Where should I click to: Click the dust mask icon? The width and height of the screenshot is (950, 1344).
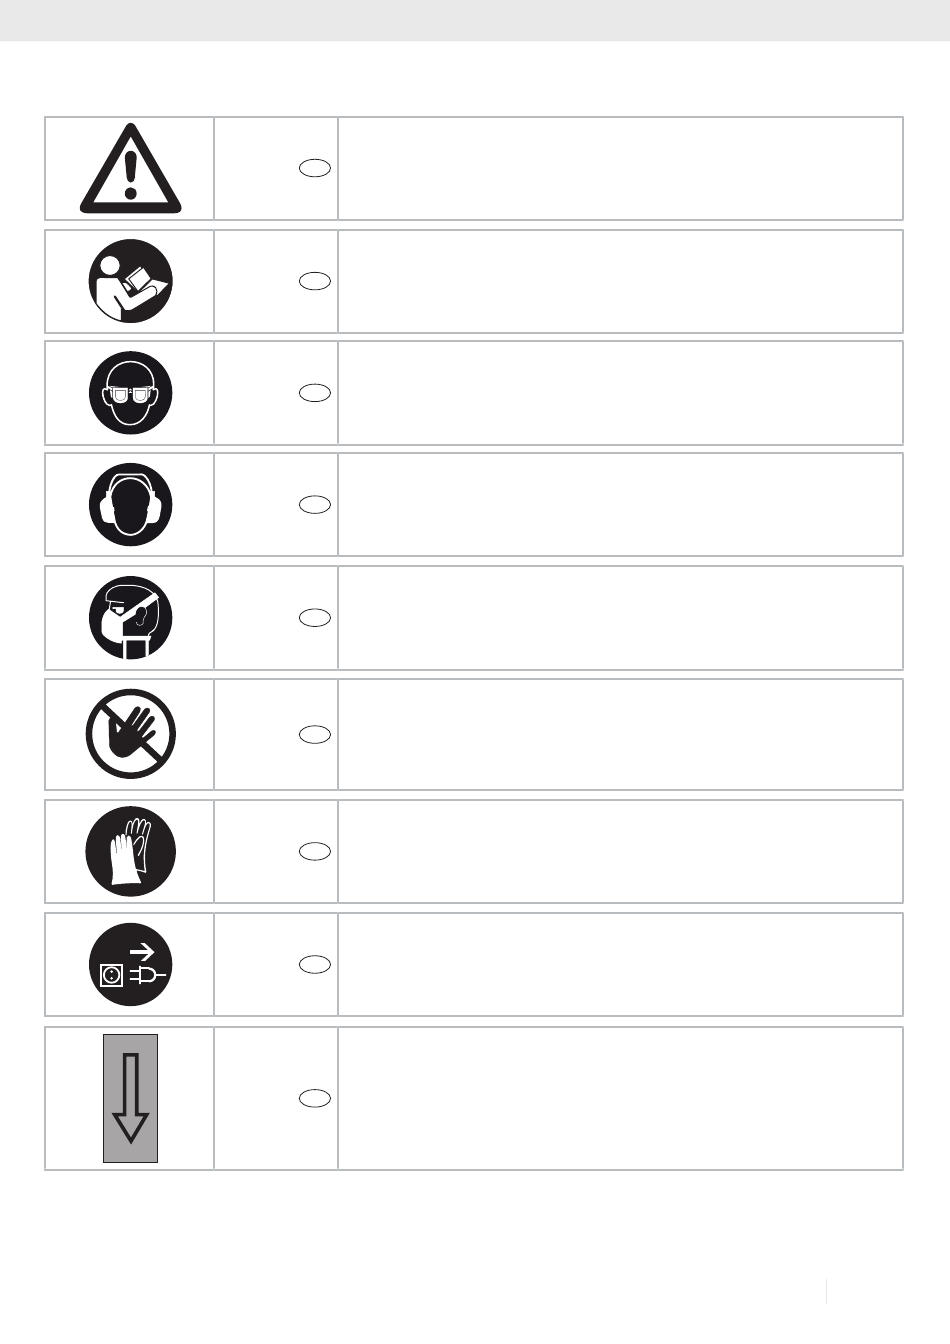pyautogui.click(x=131, y=618)
